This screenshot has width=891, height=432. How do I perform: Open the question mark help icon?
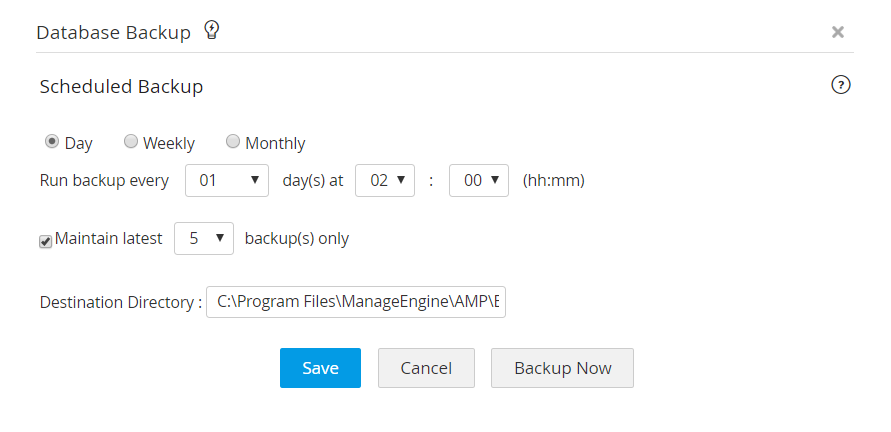point(841,85)
